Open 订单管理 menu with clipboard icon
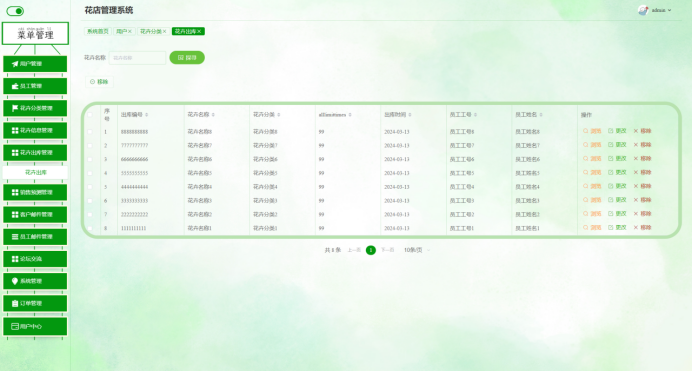This screenshot has height=371, width=693. 35,303
